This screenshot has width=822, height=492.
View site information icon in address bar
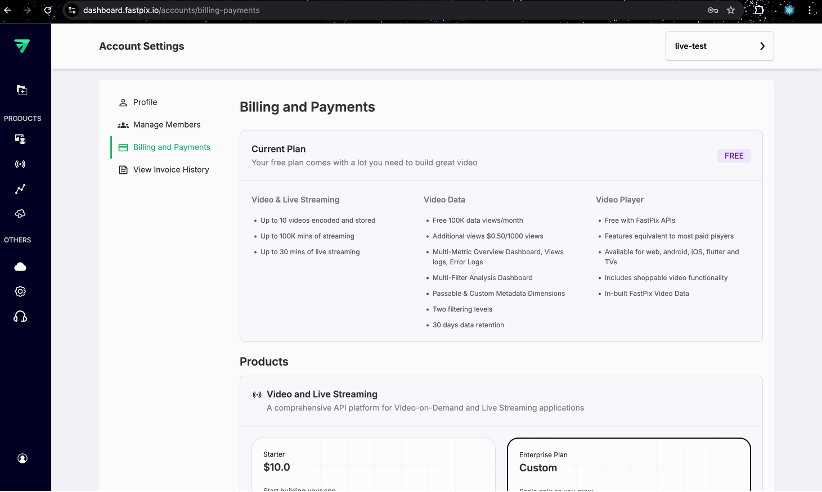(72, 10)
